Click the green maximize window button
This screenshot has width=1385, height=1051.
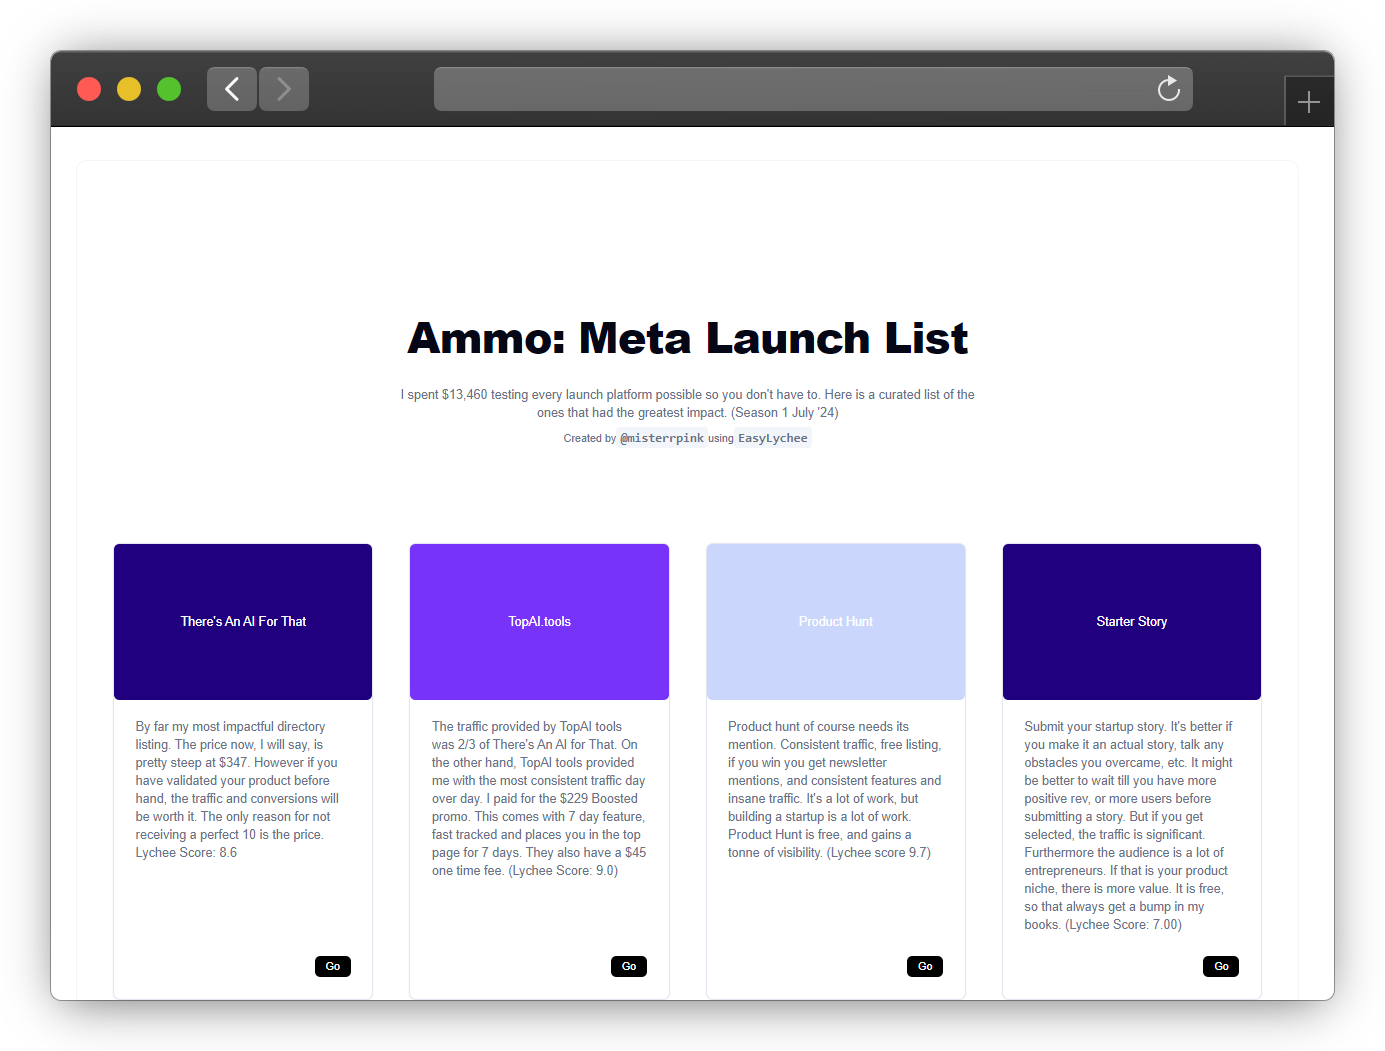tap(169, 89)
